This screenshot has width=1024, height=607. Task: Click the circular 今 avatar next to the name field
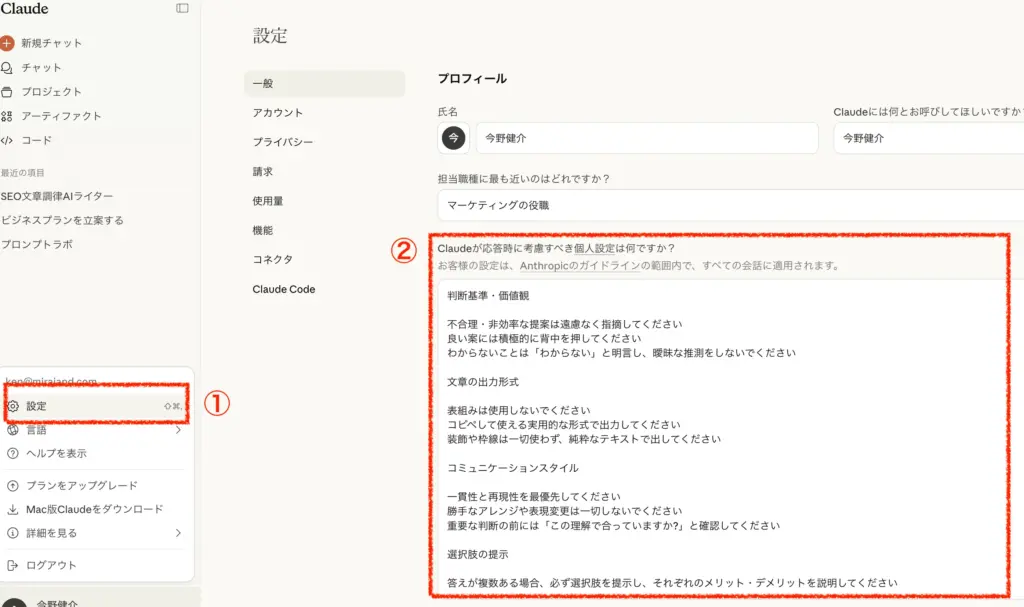click(453, 138)
